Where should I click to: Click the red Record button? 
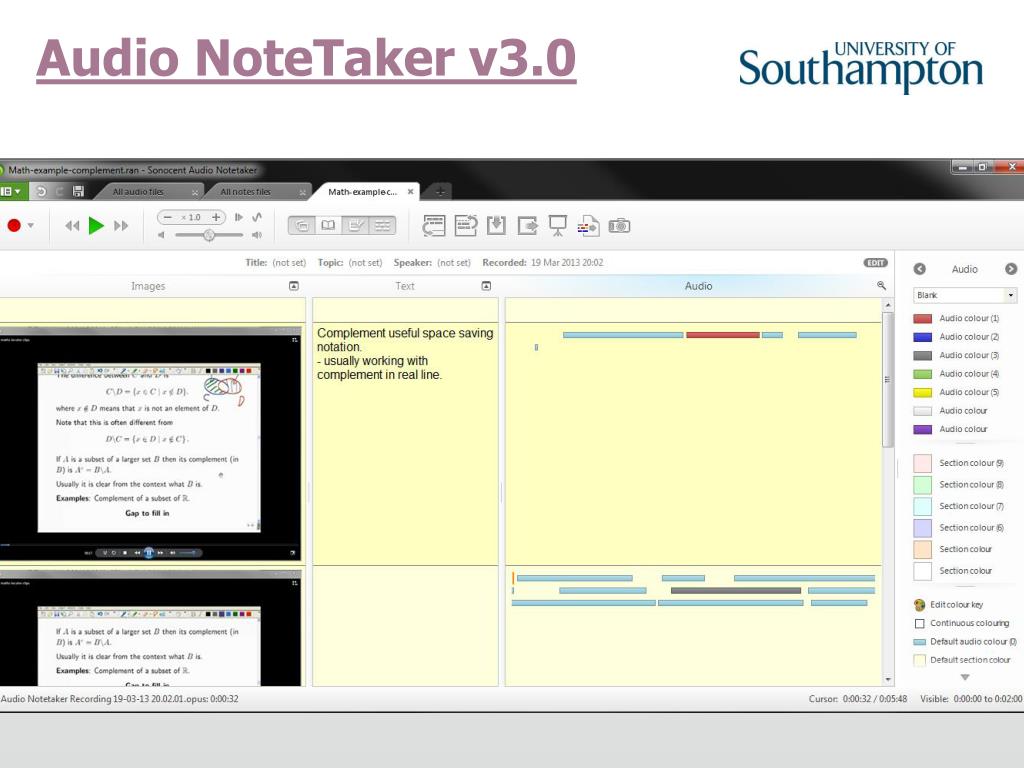[x=14, y=225]
